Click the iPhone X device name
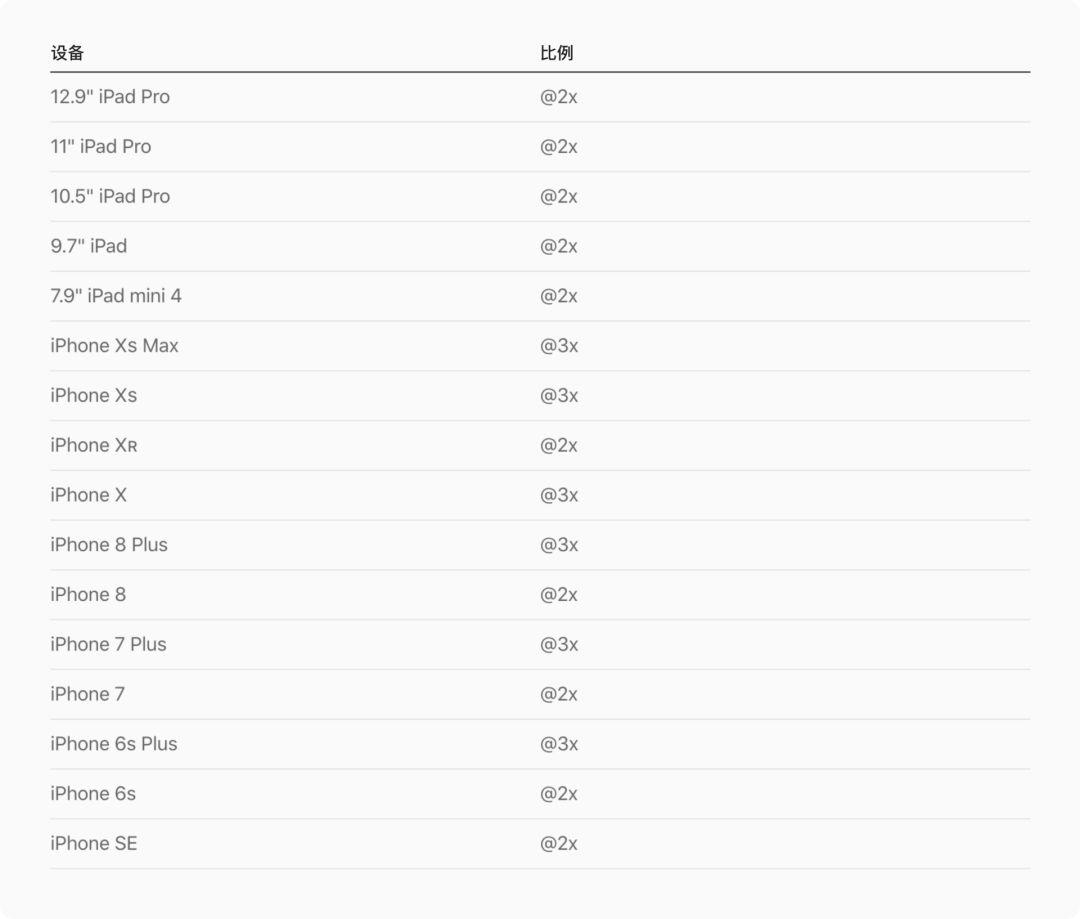Screen dimensions: 1080x919 (88, 495)
